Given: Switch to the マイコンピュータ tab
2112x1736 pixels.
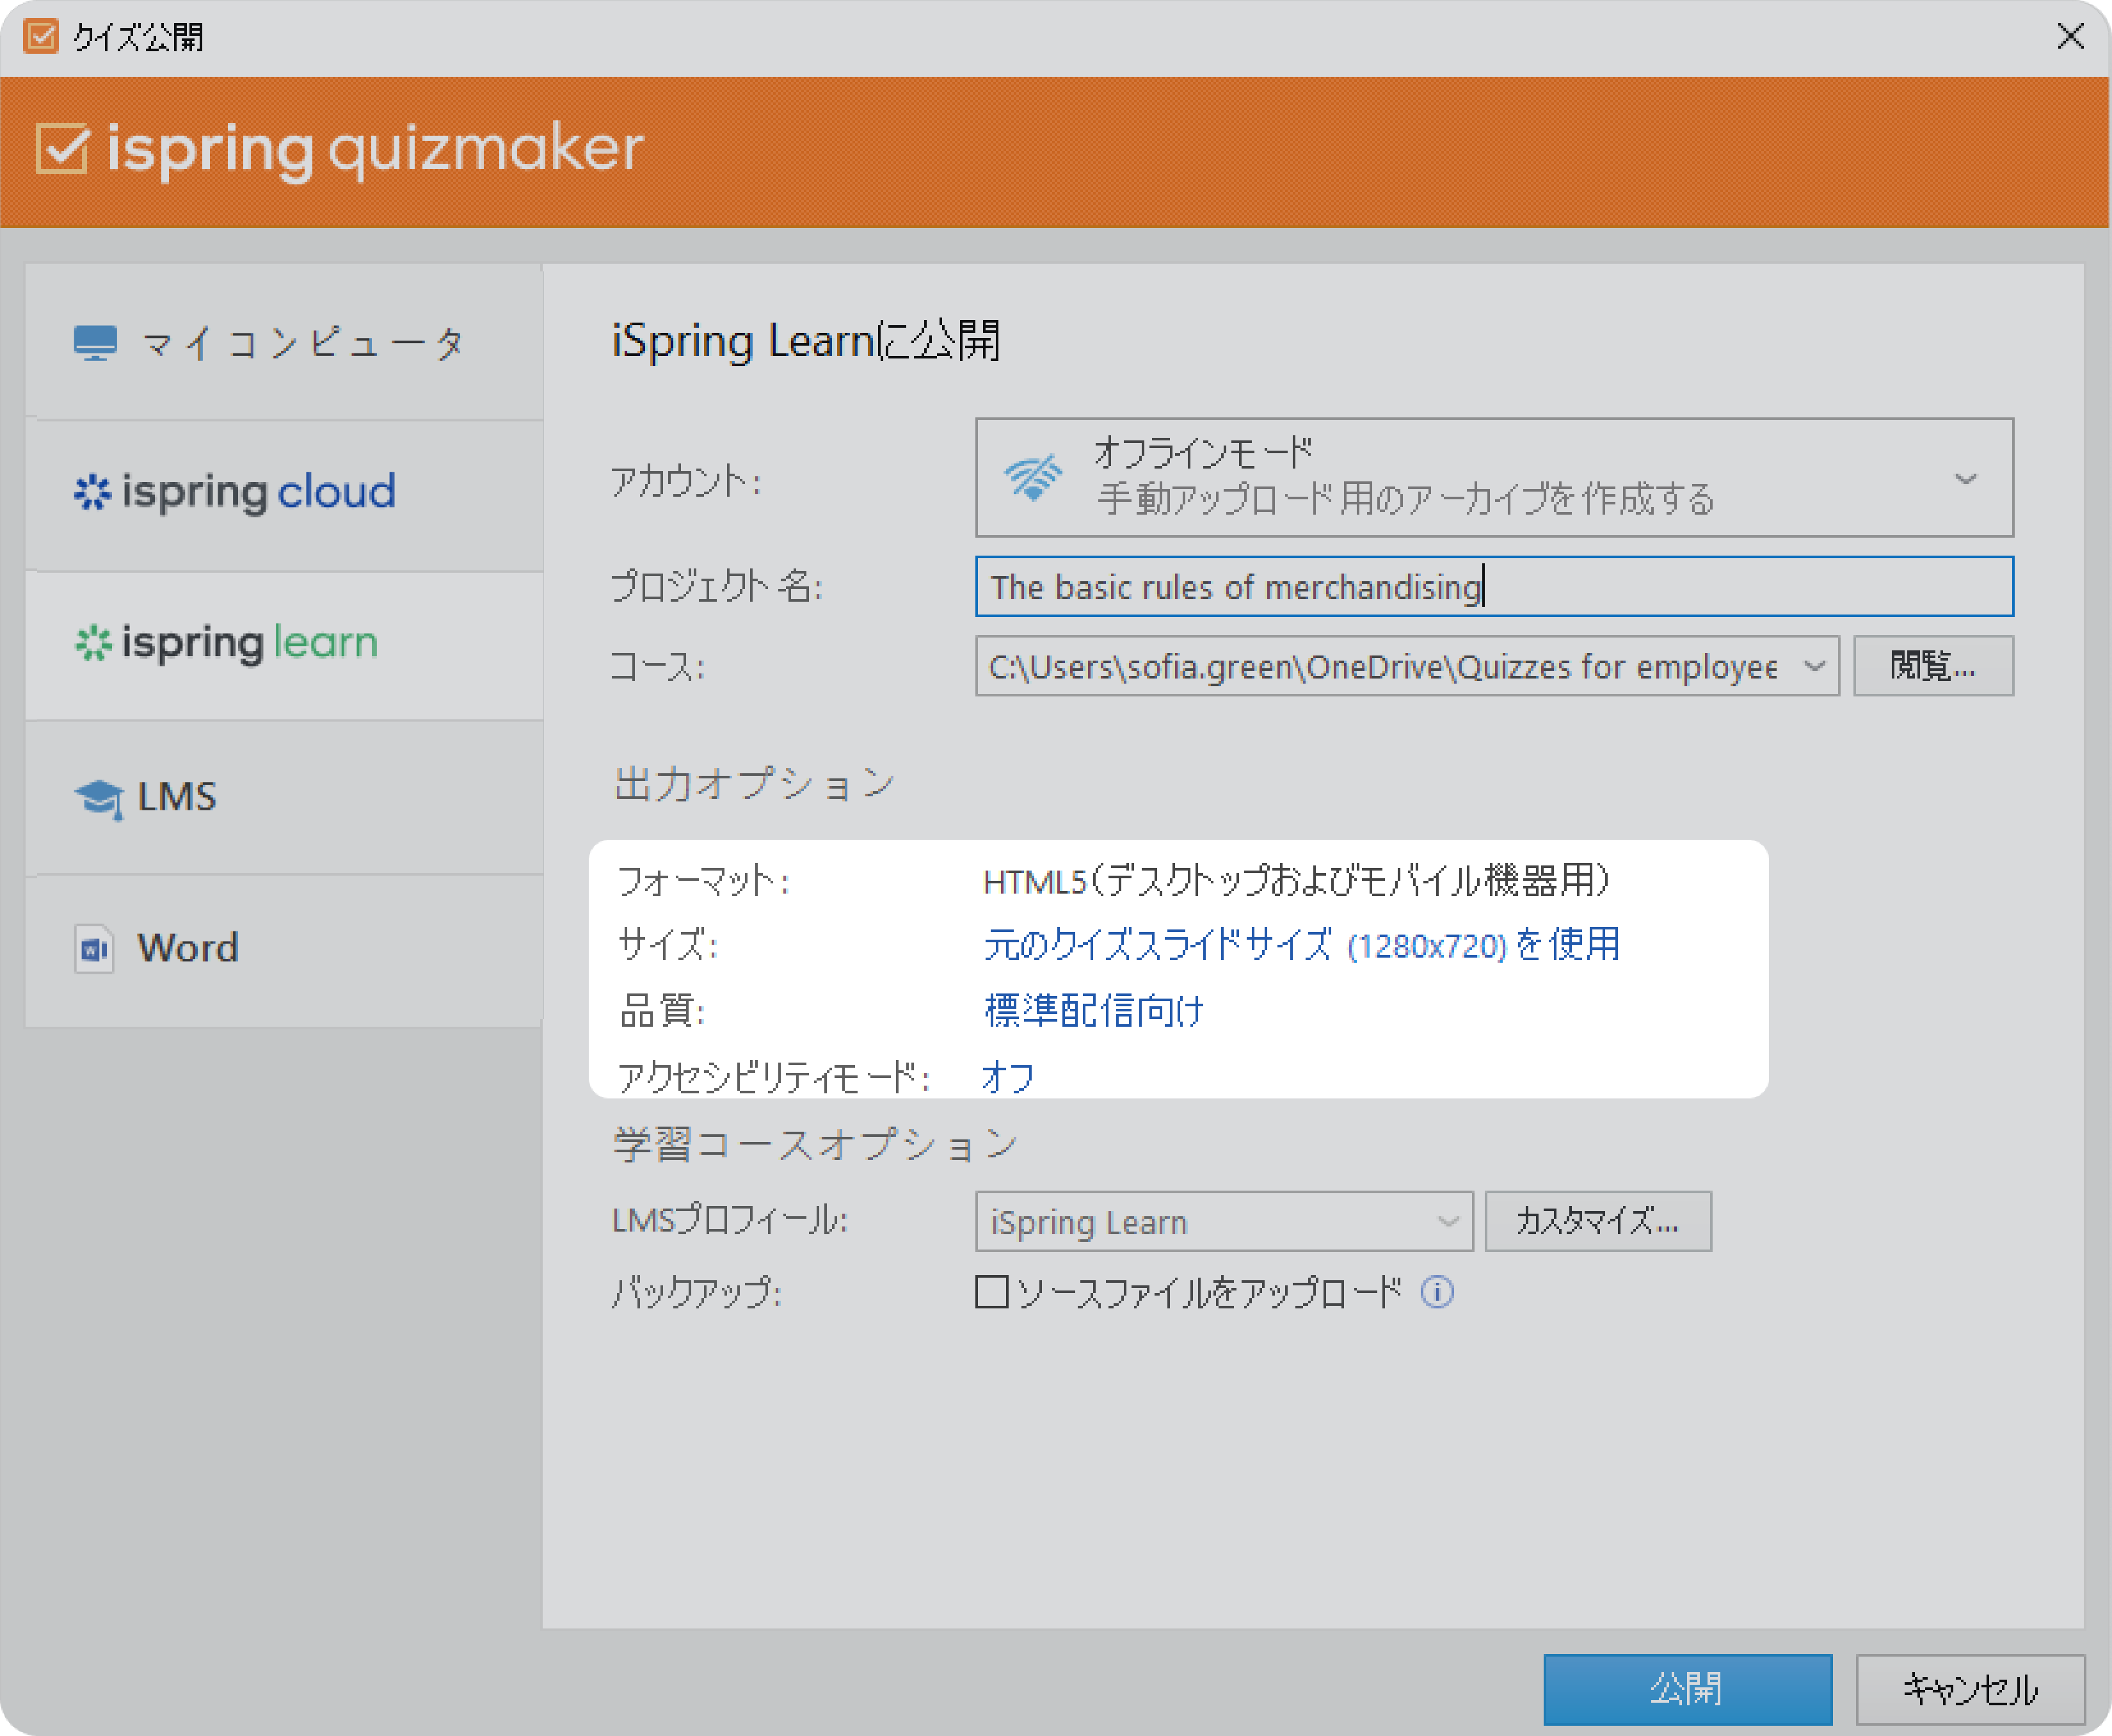Looking at the screenshot, I should (x=284, y=342).
